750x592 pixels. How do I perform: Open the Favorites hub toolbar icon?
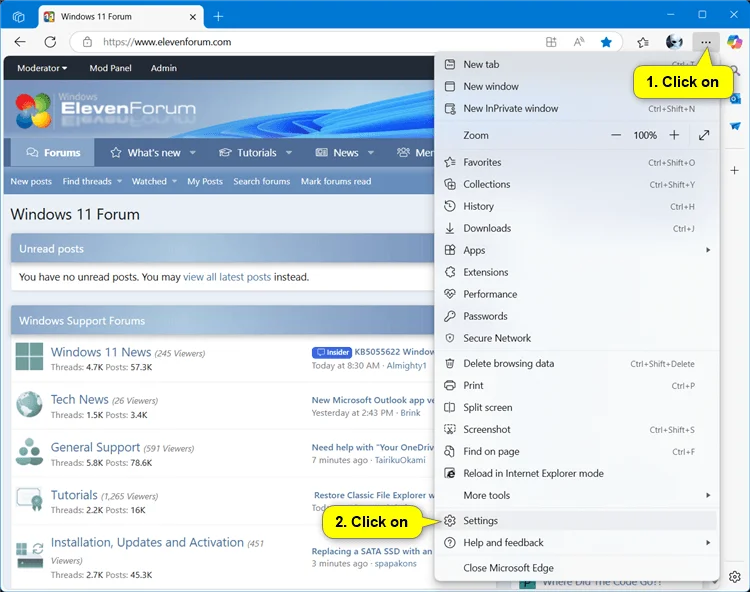pyautogui.click(x=643, y=42)
